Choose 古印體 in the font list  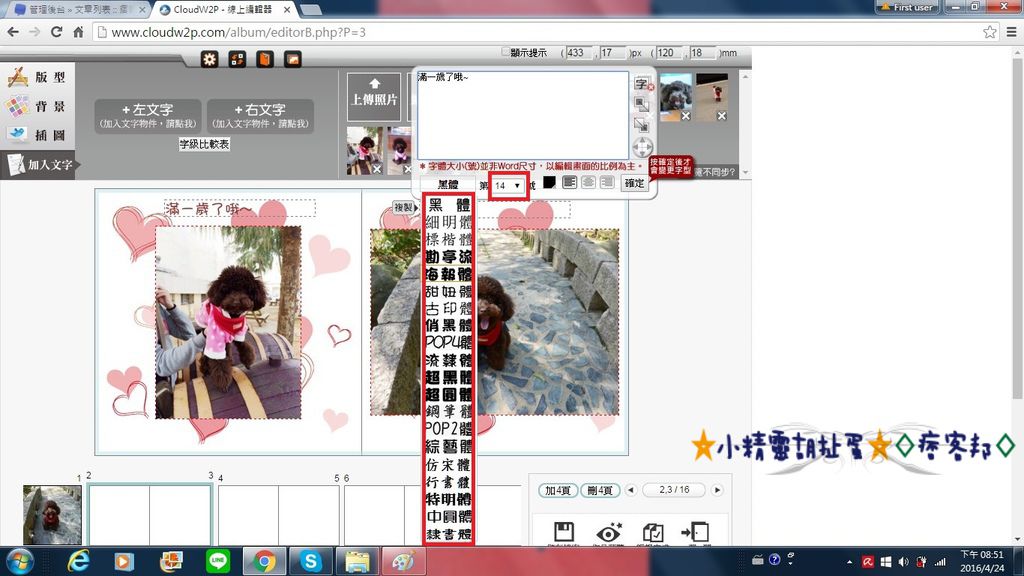449,308
